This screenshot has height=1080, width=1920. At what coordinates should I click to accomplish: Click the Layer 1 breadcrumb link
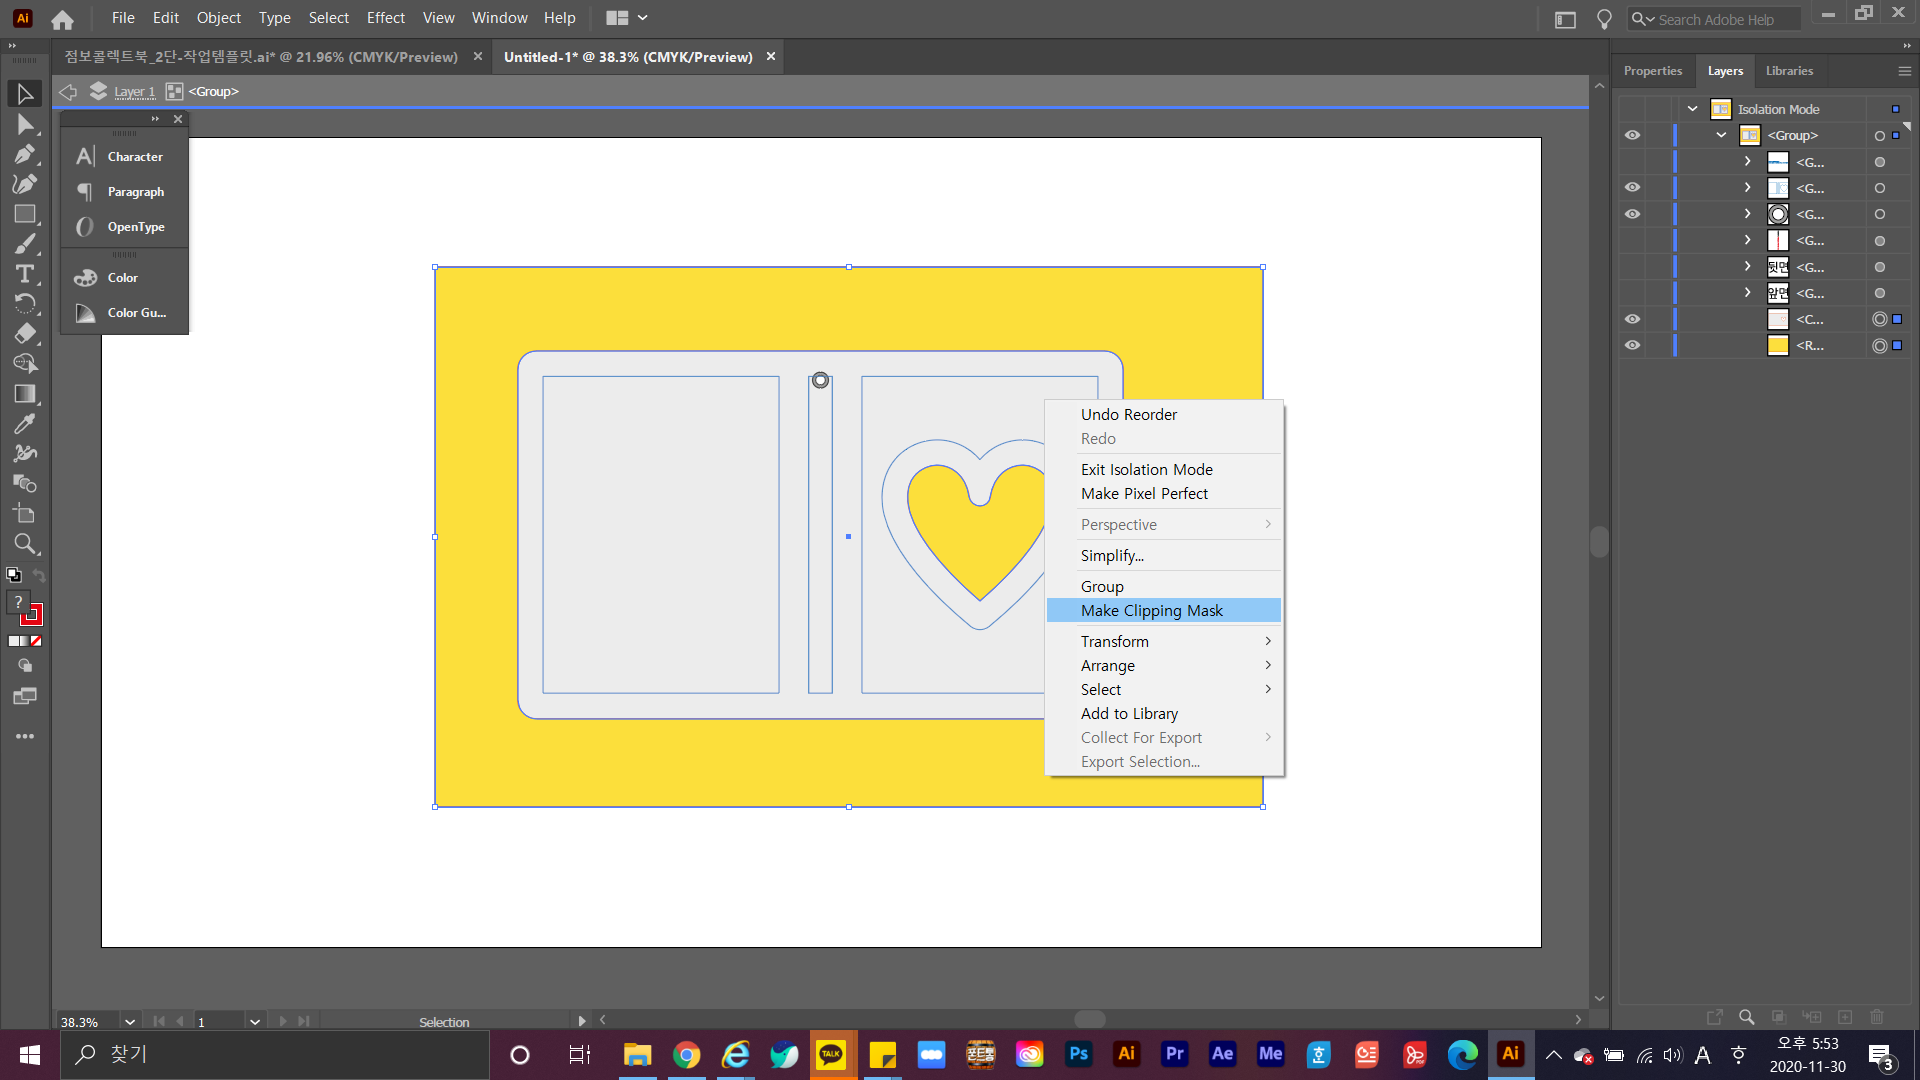click(x=134, y=92)
